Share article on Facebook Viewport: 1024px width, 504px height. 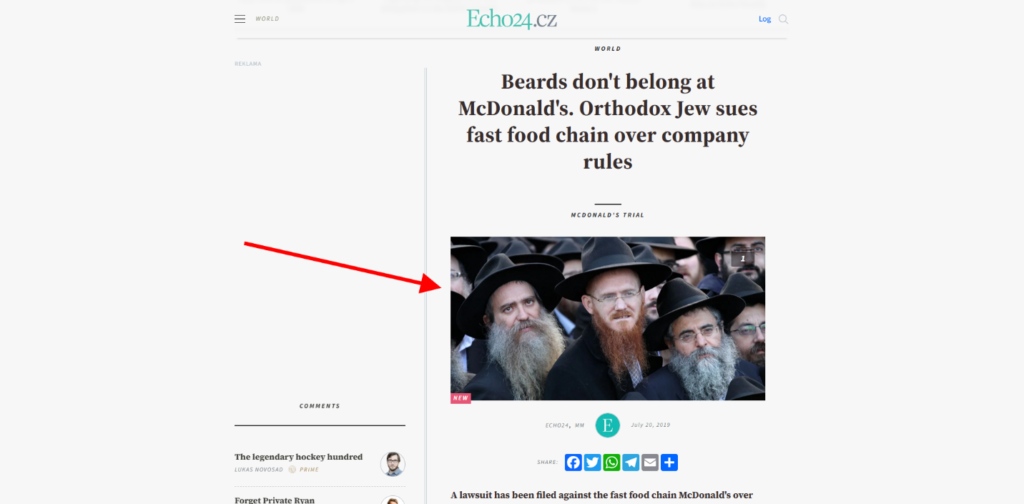[x=573, y=462]
